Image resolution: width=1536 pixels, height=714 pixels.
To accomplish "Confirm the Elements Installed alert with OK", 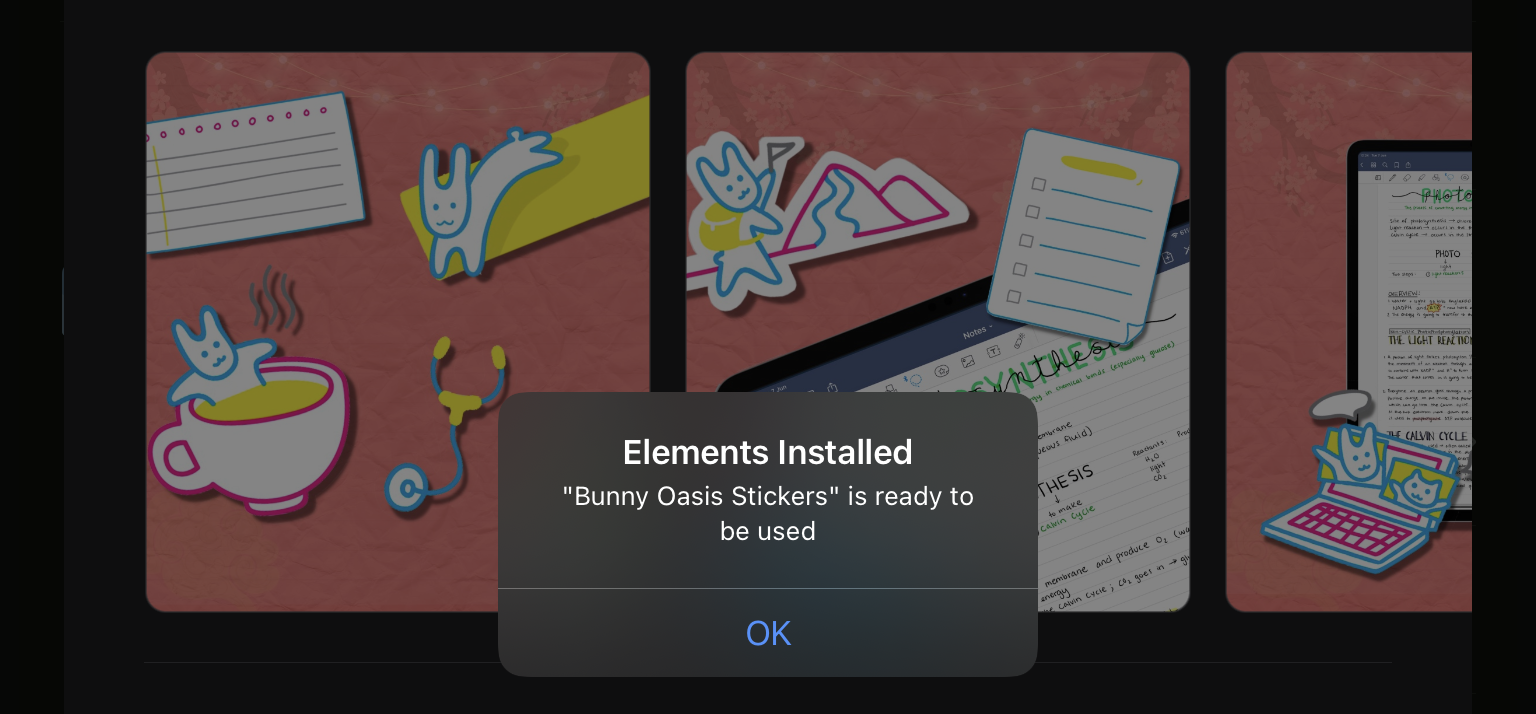I will 768,633.
